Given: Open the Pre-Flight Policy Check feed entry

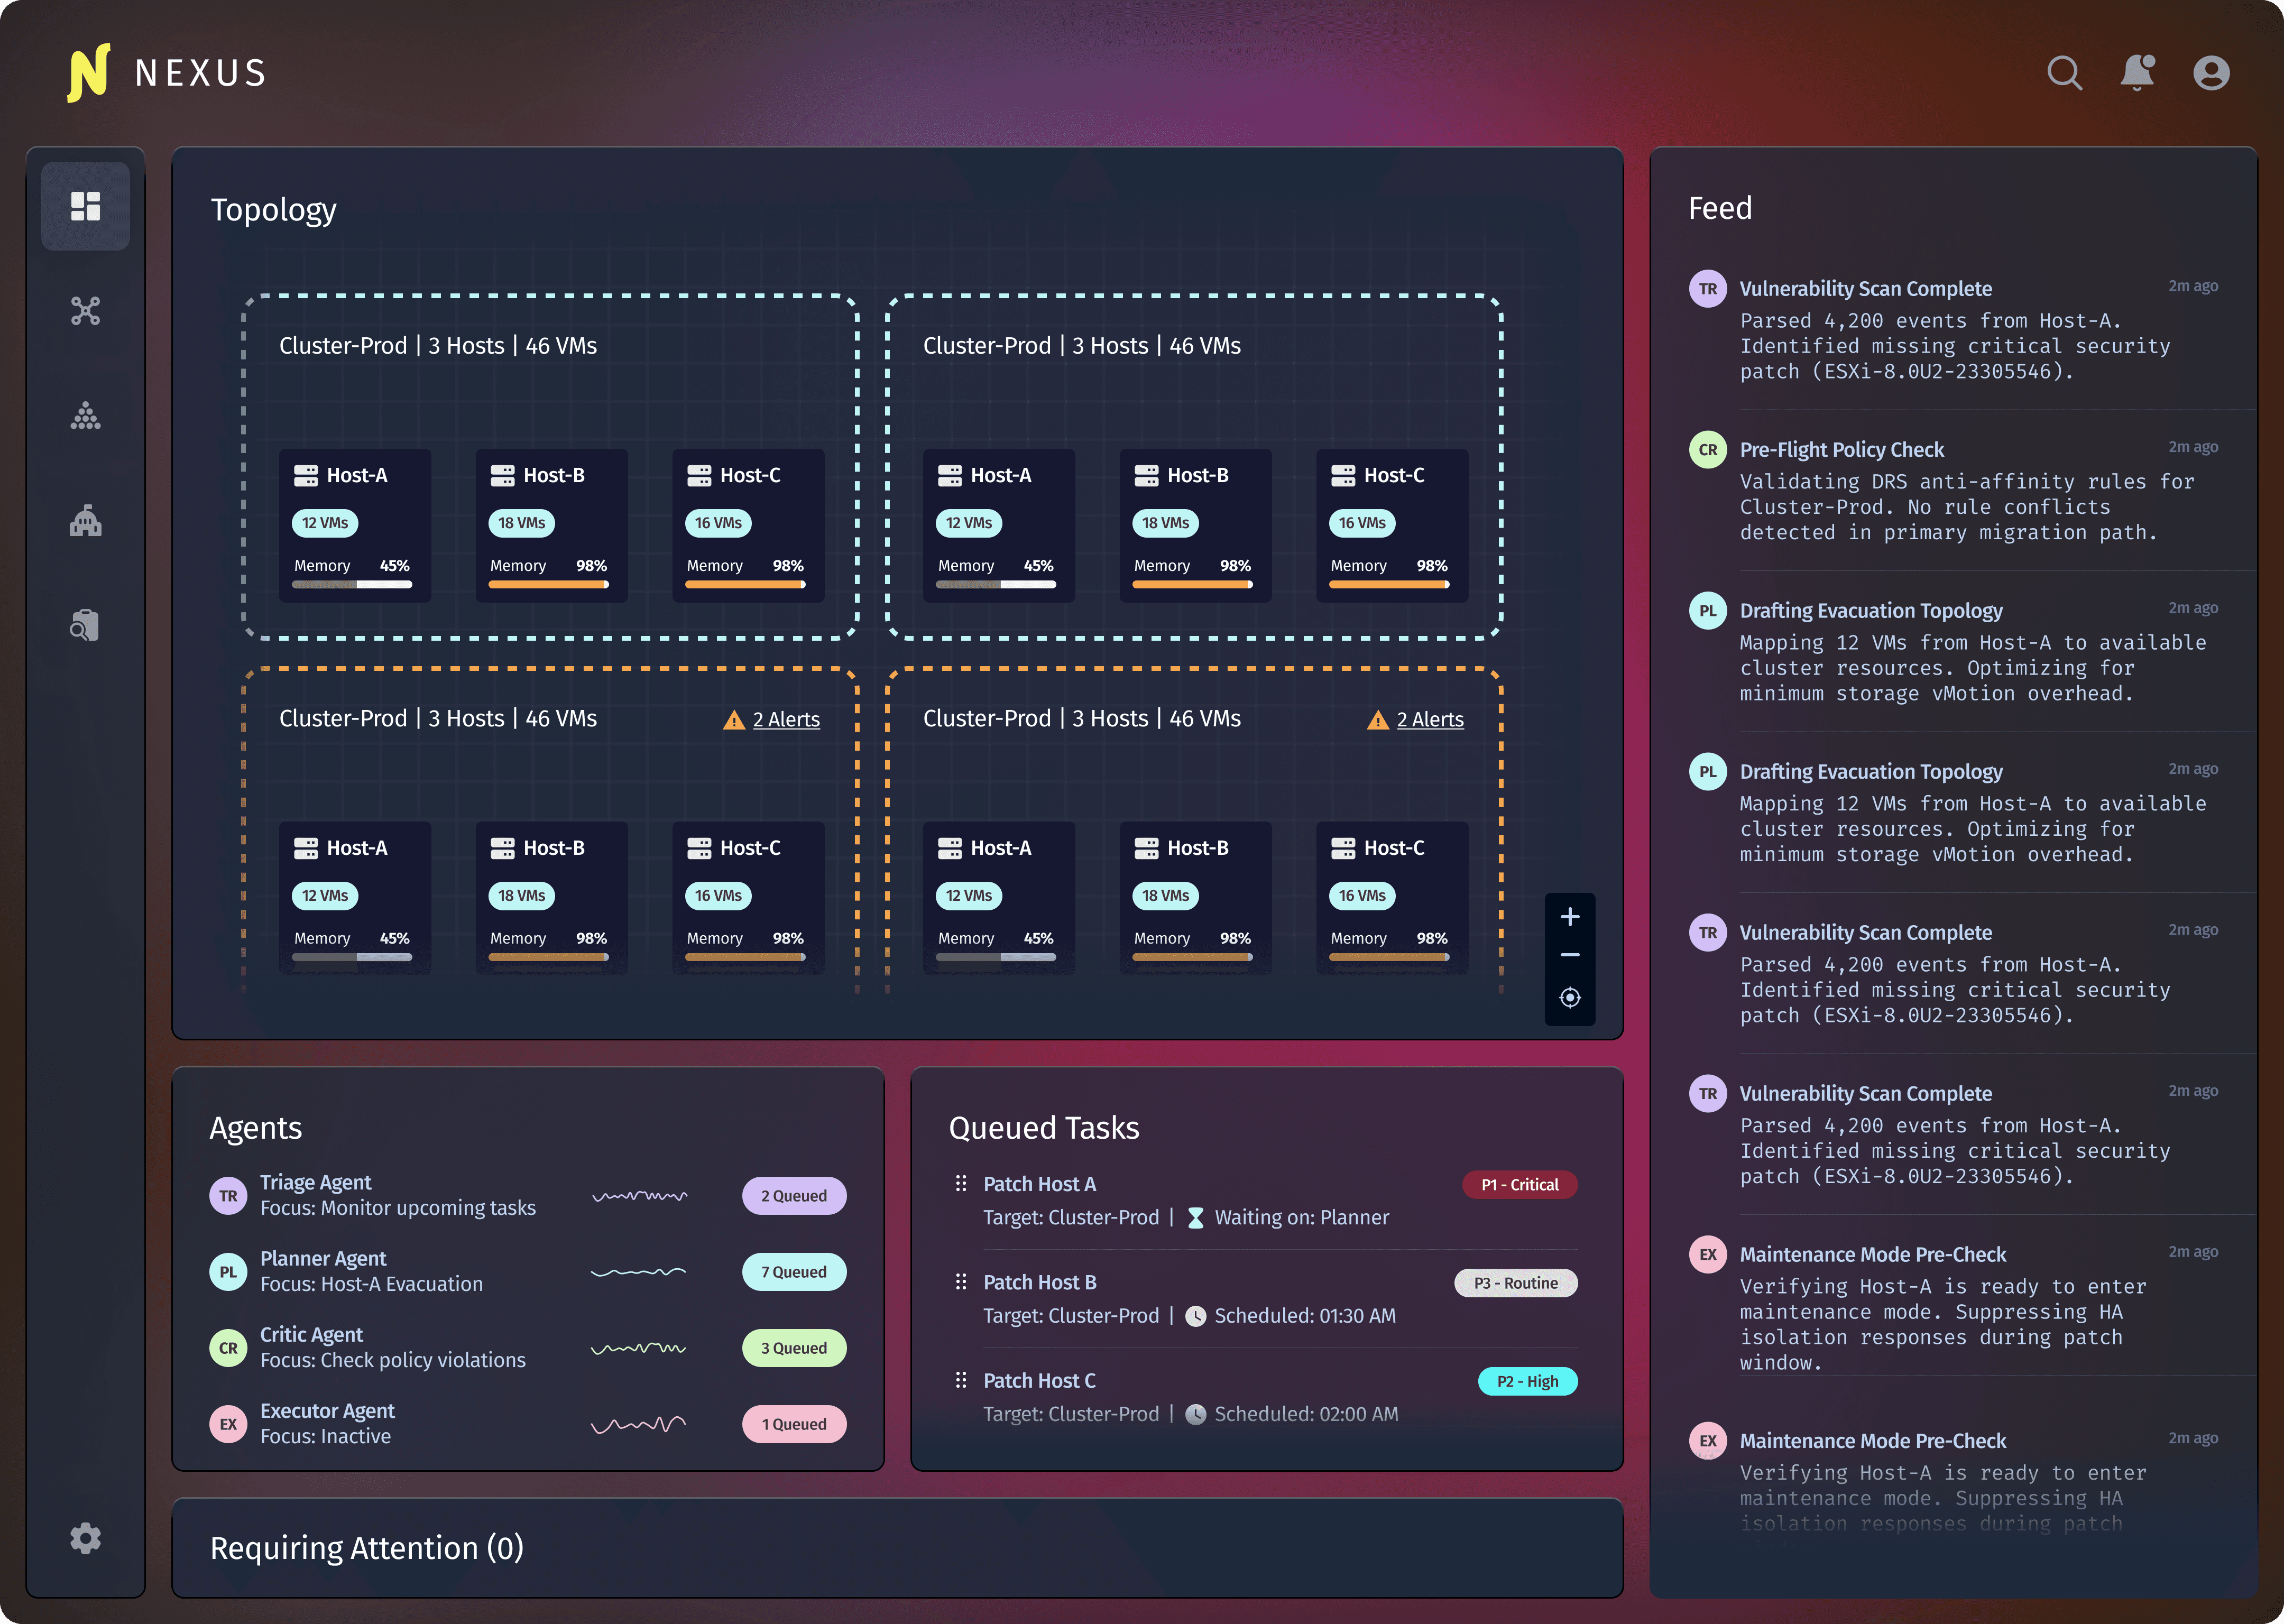Looking at the screenshot, I should 1841,450.
